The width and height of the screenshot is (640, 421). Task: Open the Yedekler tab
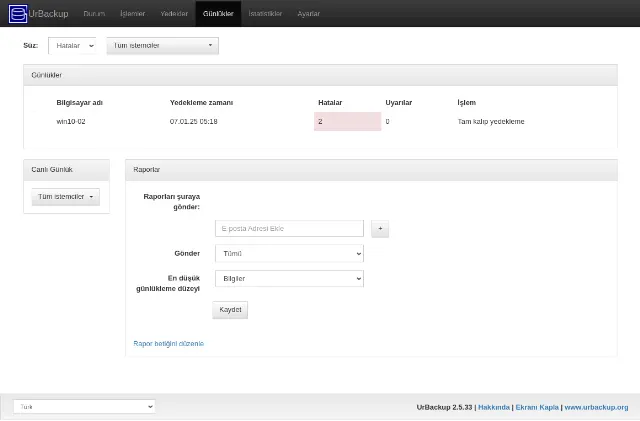(x=174, y=13)
